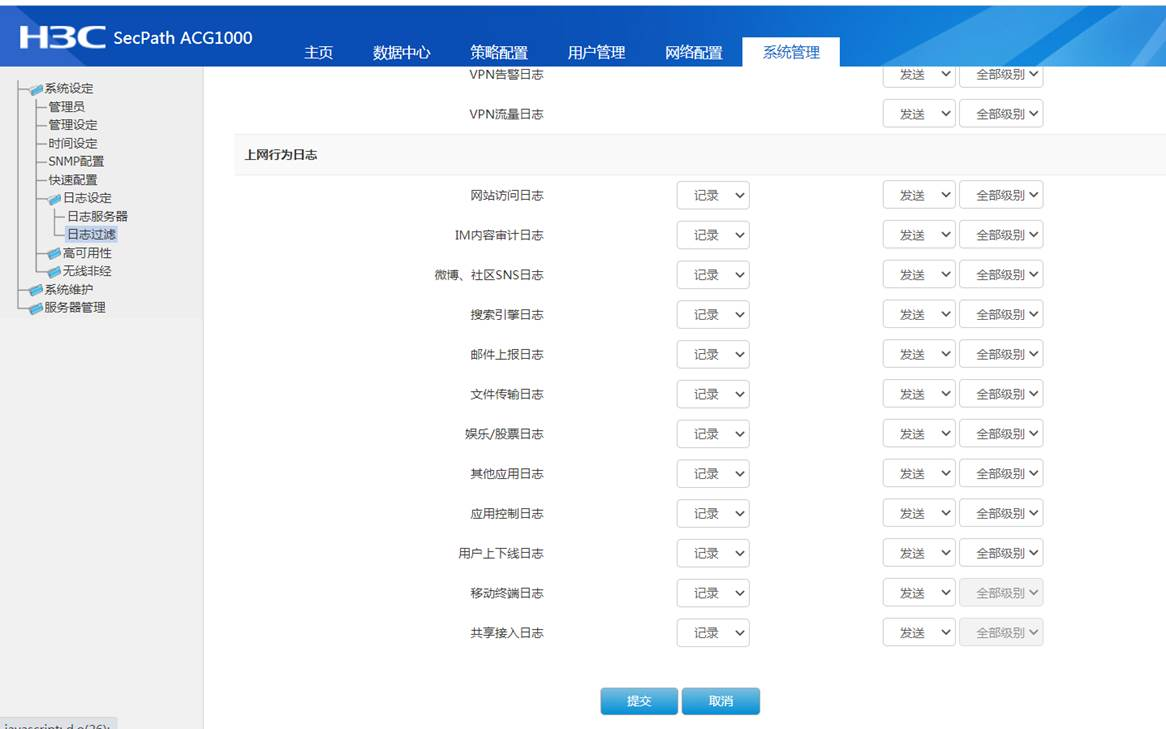
Task: Open 记录 dropdown for 微博、社区SNS日志
Action: coord(713,275)
